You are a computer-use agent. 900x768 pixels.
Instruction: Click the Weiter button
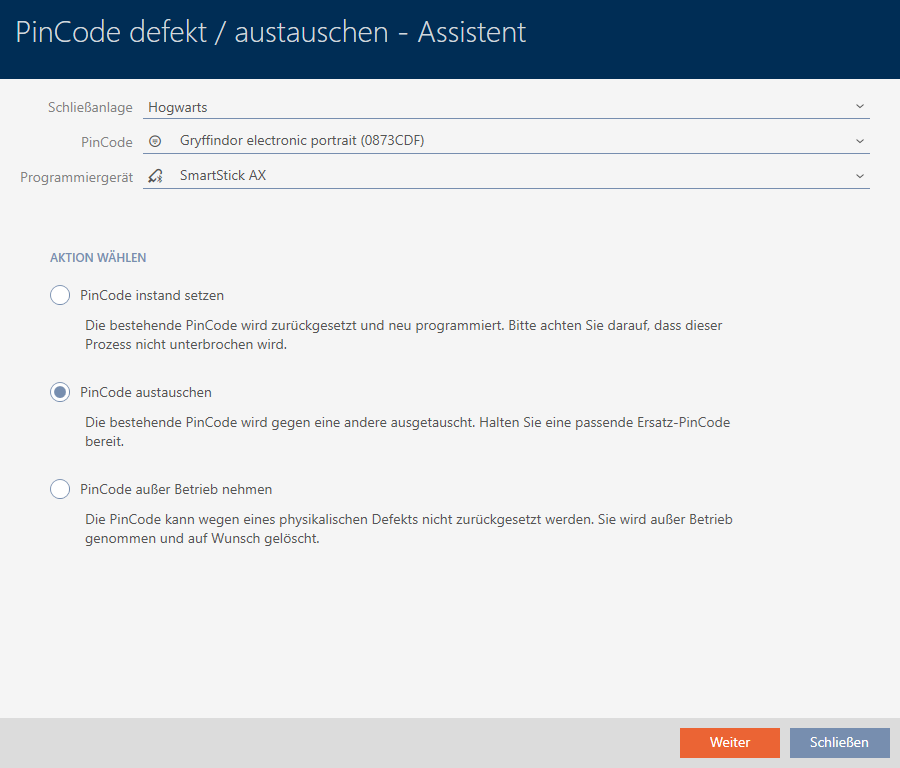(x=729, y=742)
